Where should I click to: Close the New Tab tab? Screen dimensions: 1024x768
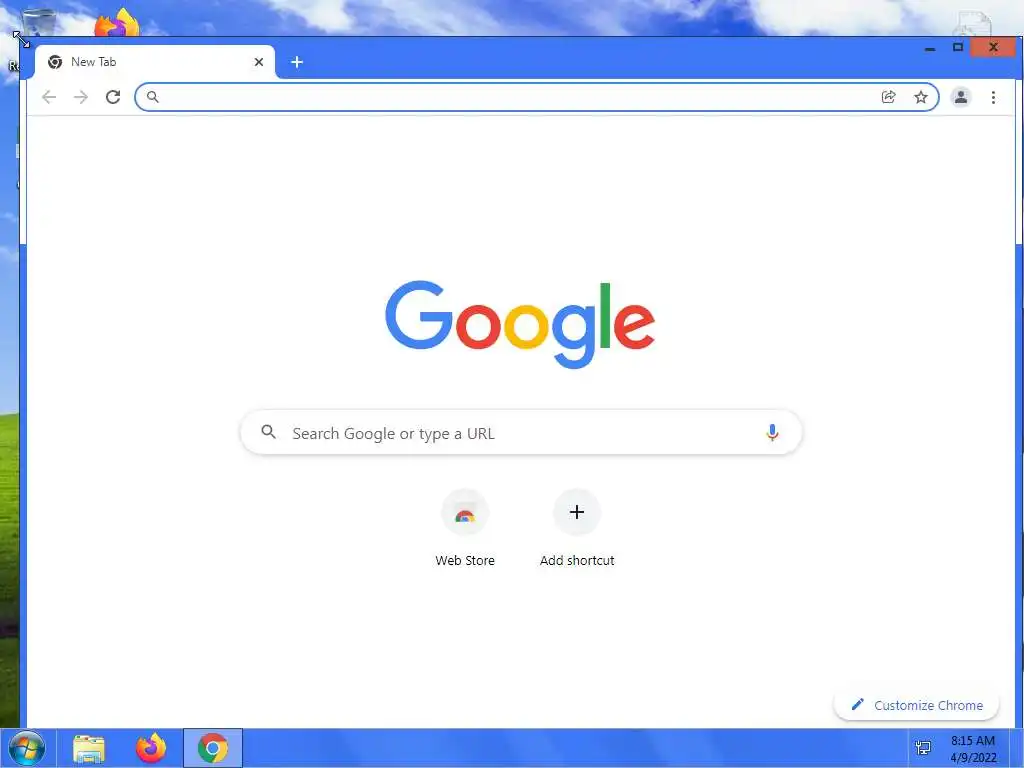[259, 62]
